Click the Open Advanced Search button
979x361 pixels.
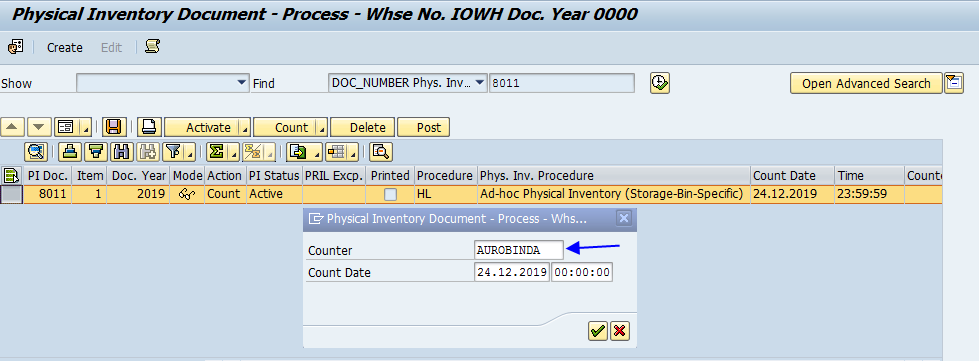point(866,84)
